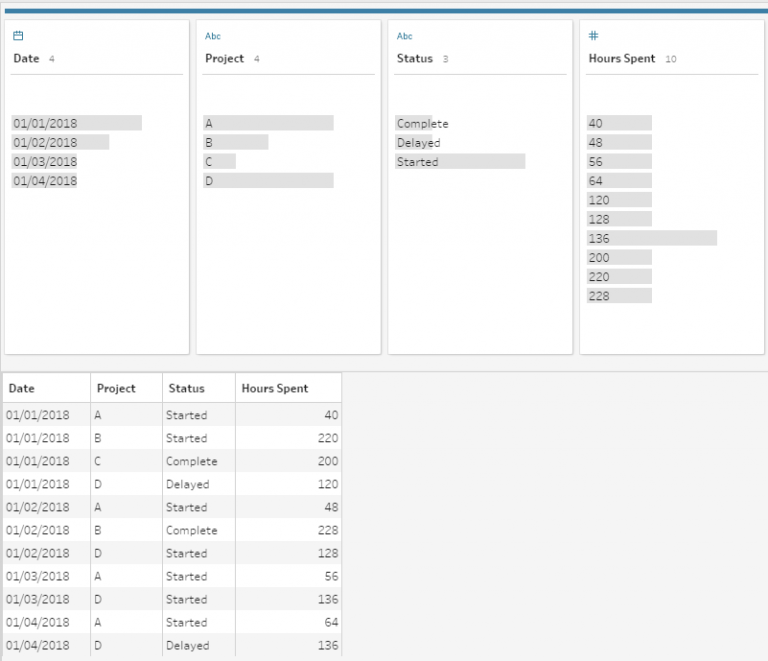
Task: Select the Project field name in profile card
Action: 224,58
